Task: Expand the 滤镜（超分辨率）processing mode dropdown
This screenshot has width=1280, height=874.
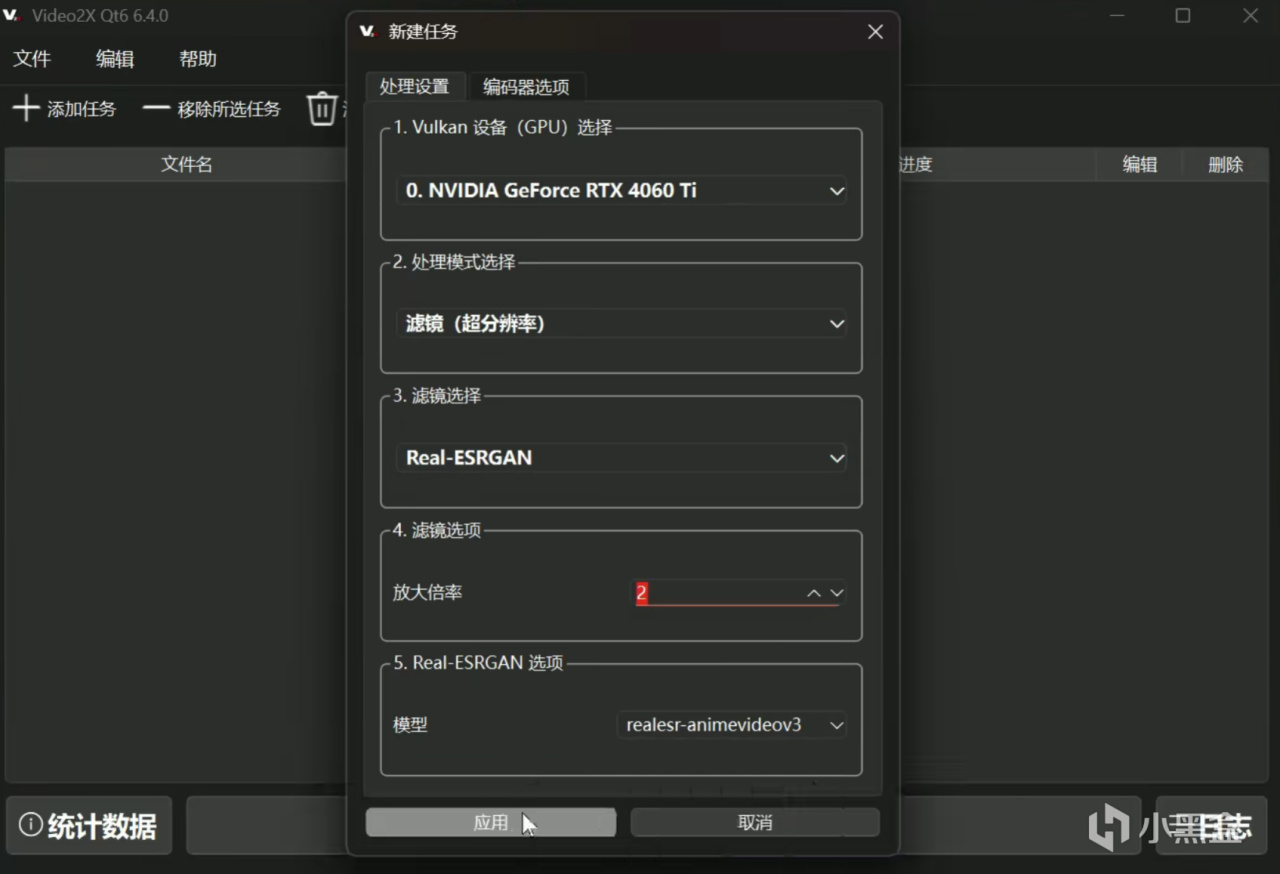Action: [x=622, y=324]
